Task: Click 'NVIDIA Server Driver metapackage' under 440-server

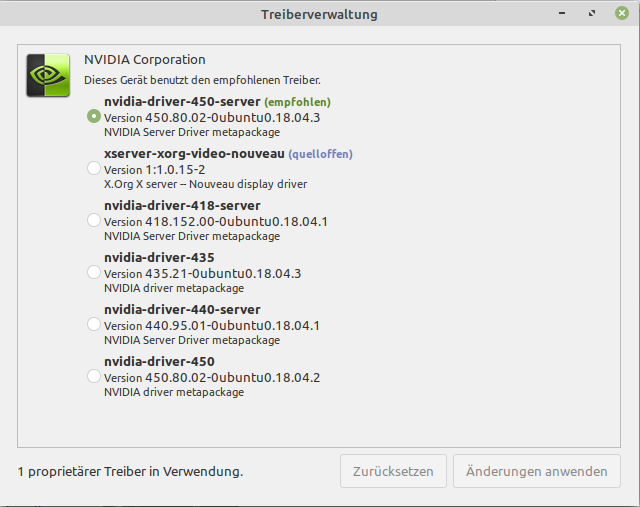Action: pyautogui.click(x=192, y=340)
